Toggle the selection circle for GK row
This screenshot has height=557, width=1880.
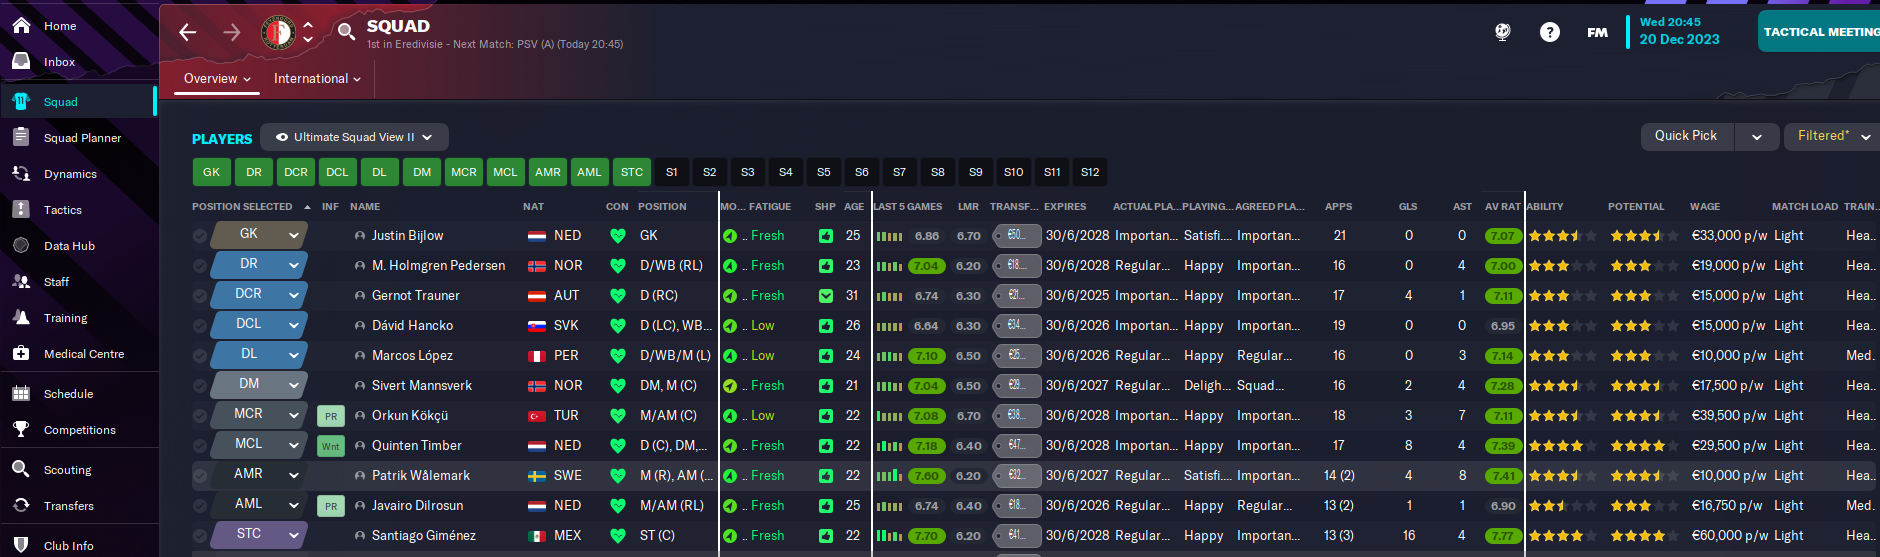tap(200, 236)
